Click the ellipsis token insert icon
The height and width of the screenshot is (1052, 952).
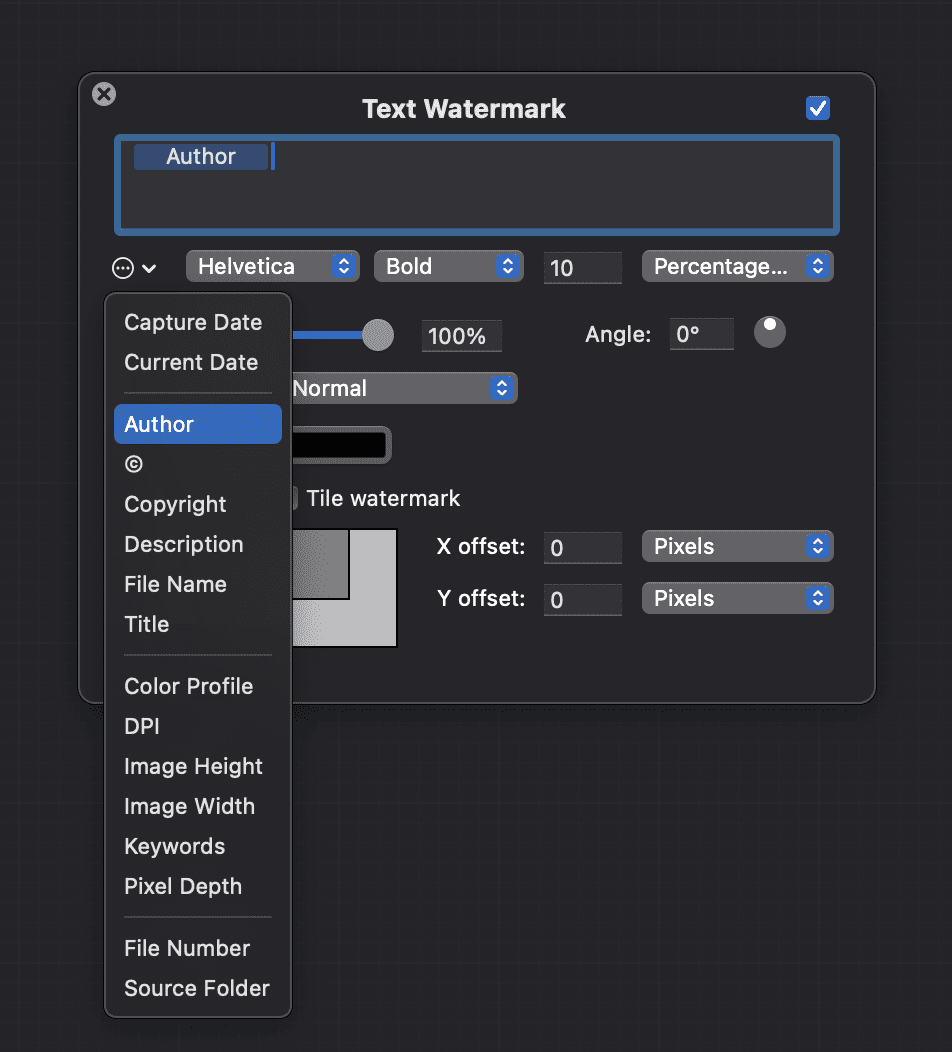click(x=122, y=268)
